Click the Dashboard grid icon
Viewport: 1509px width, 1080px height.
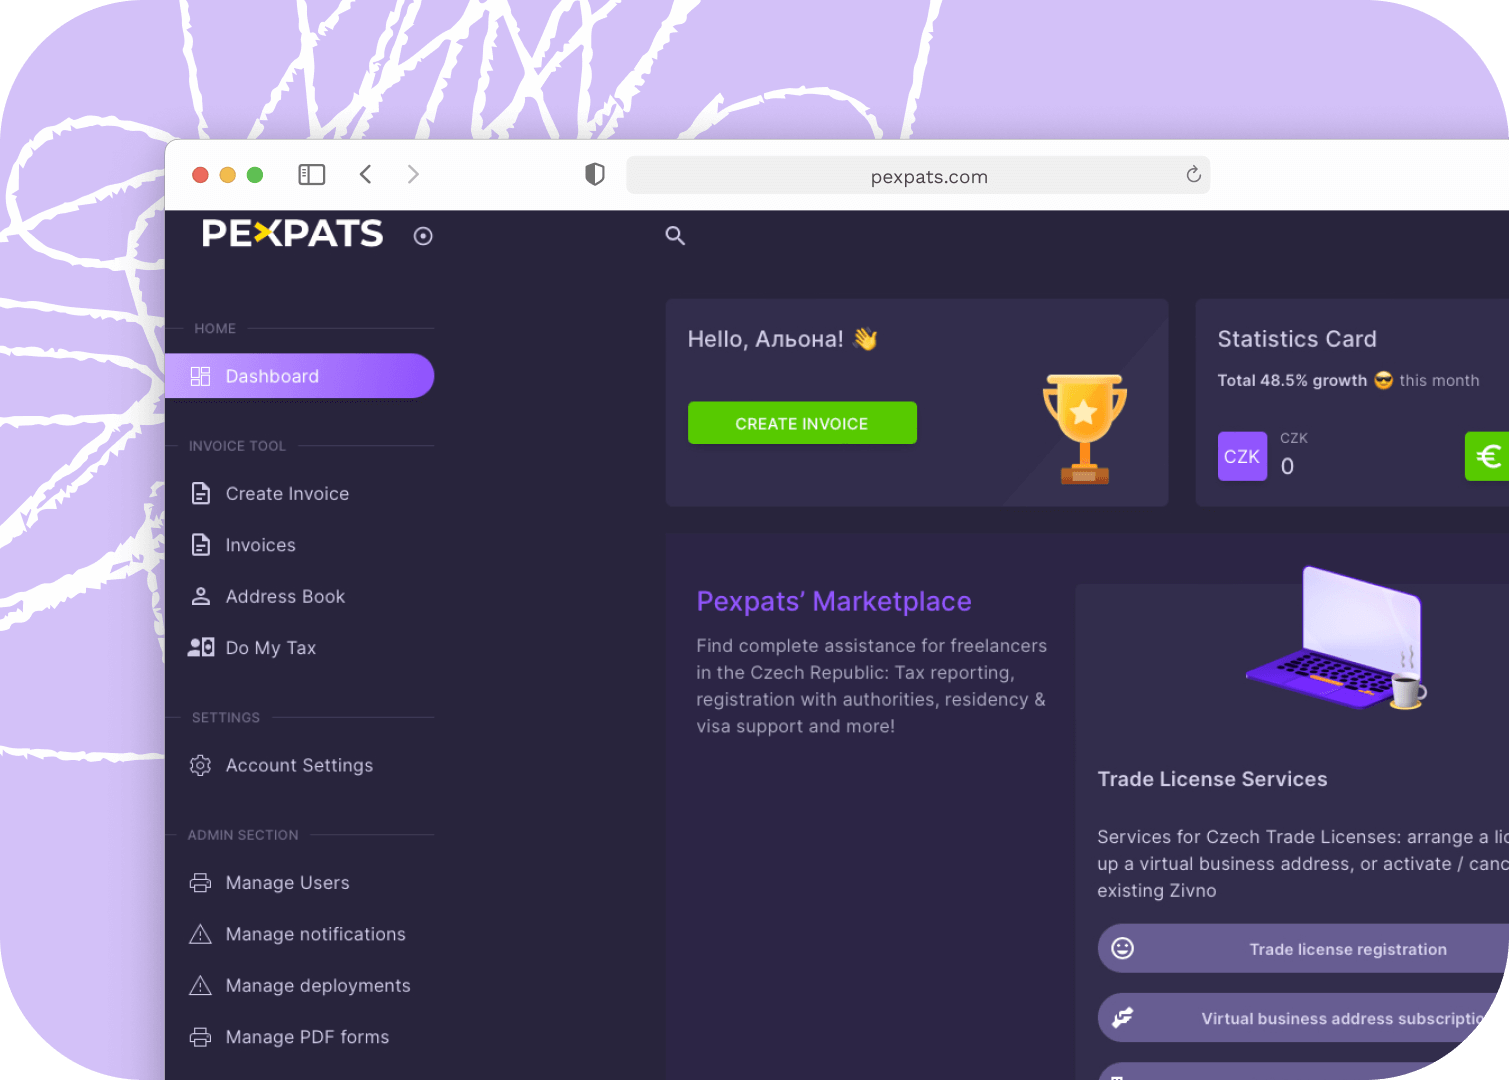(201, 376)
